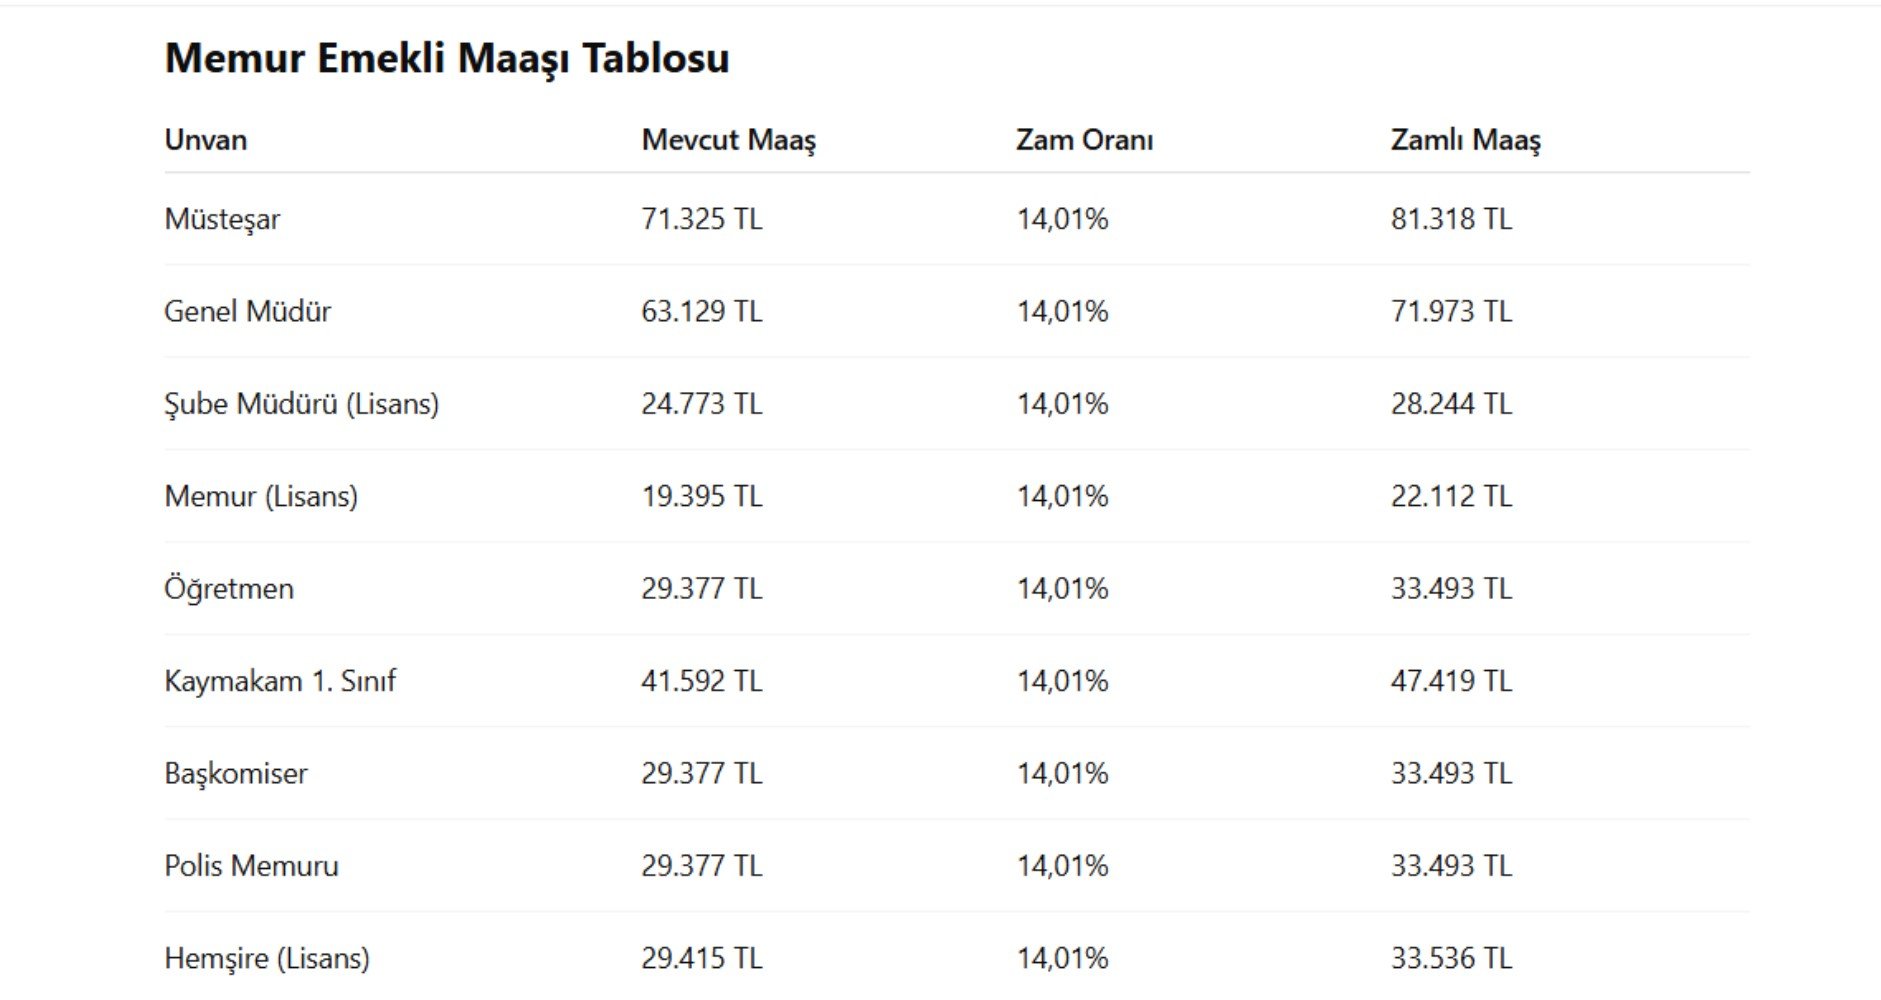The image size is (1881, 1000).
Task: Click the Memur (Lisans) title cell
Action: click(261, 496)
